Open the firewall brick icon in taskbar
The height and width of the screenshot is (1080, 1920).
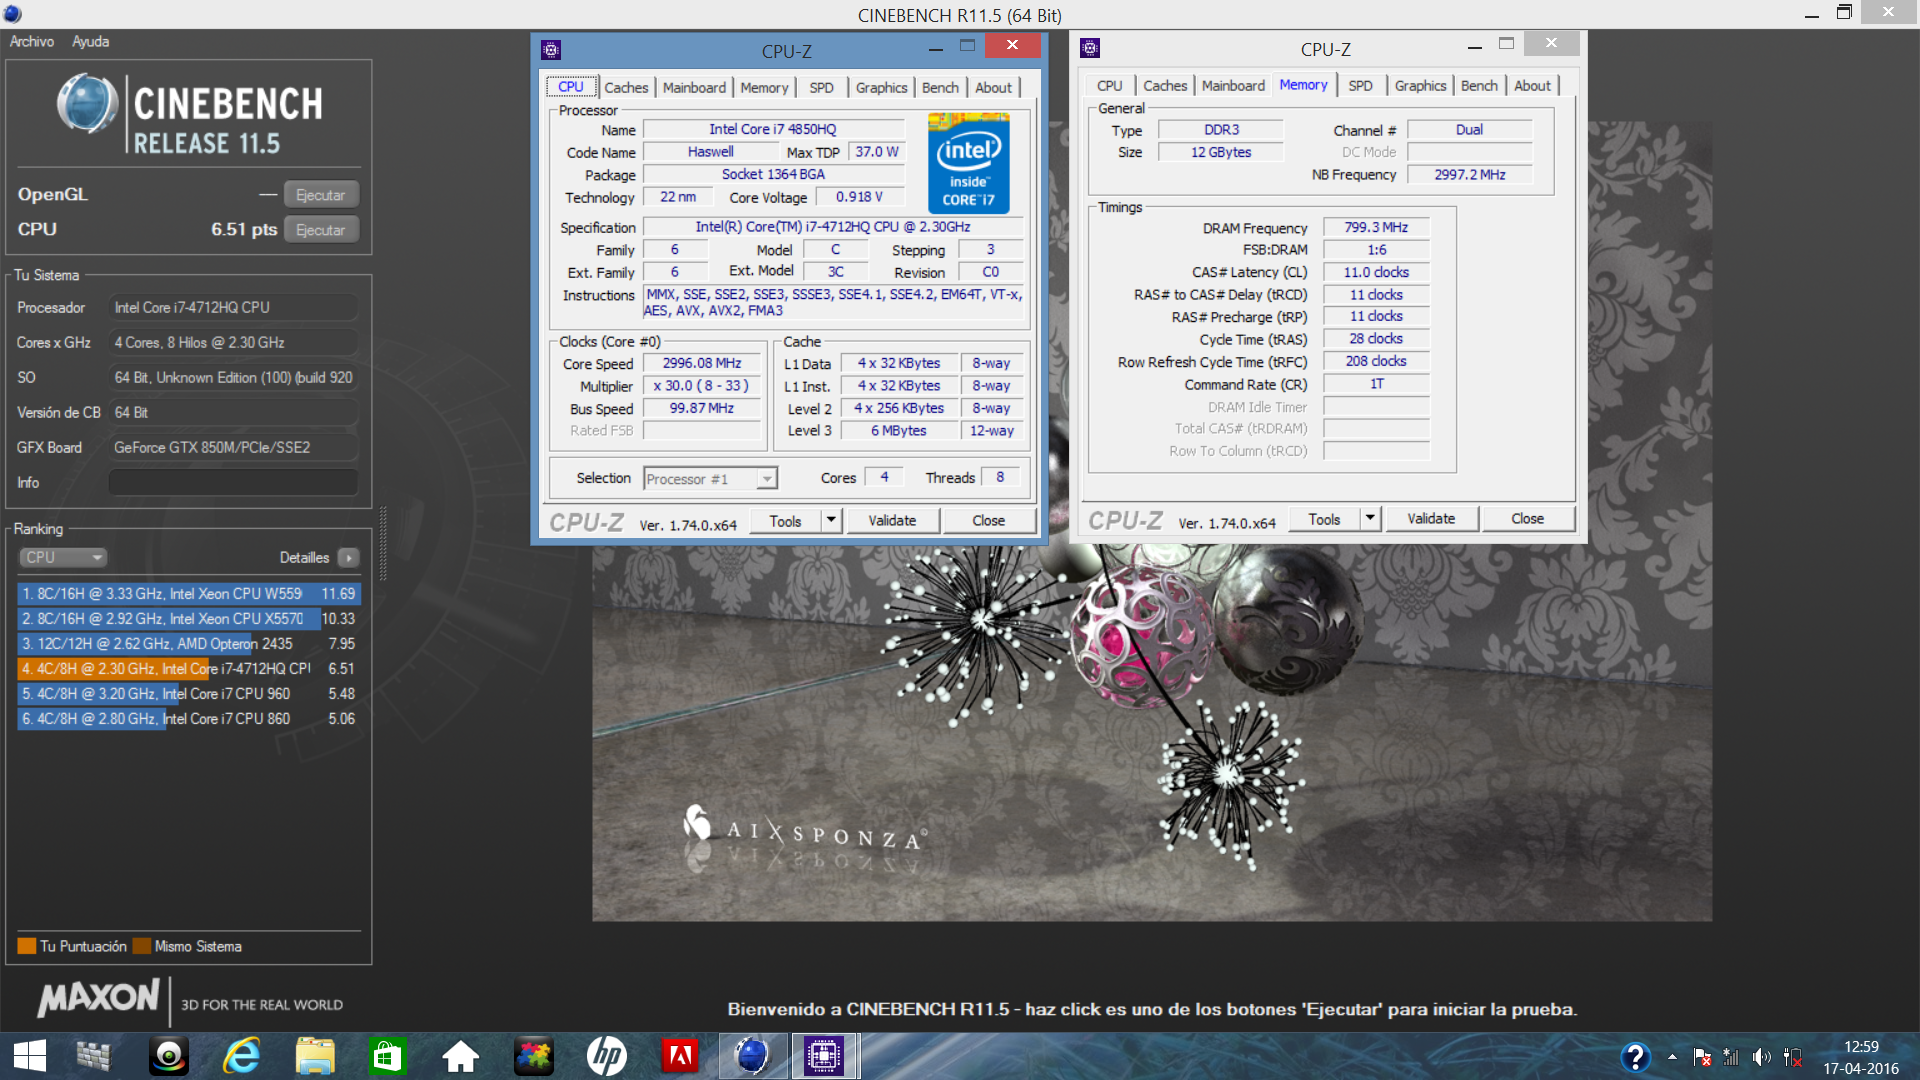(x=94, y=1056)
